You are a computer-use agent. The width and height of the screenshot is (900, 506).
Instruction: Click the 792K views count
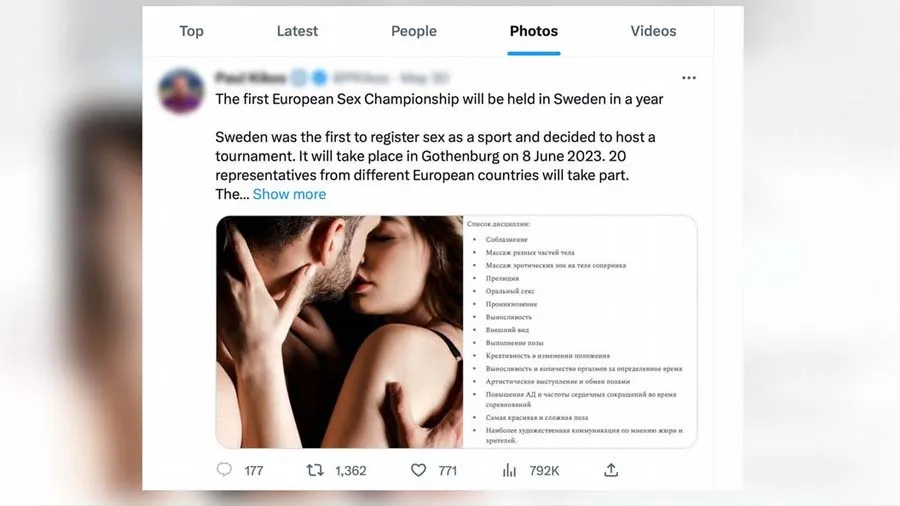coord(544,470)
